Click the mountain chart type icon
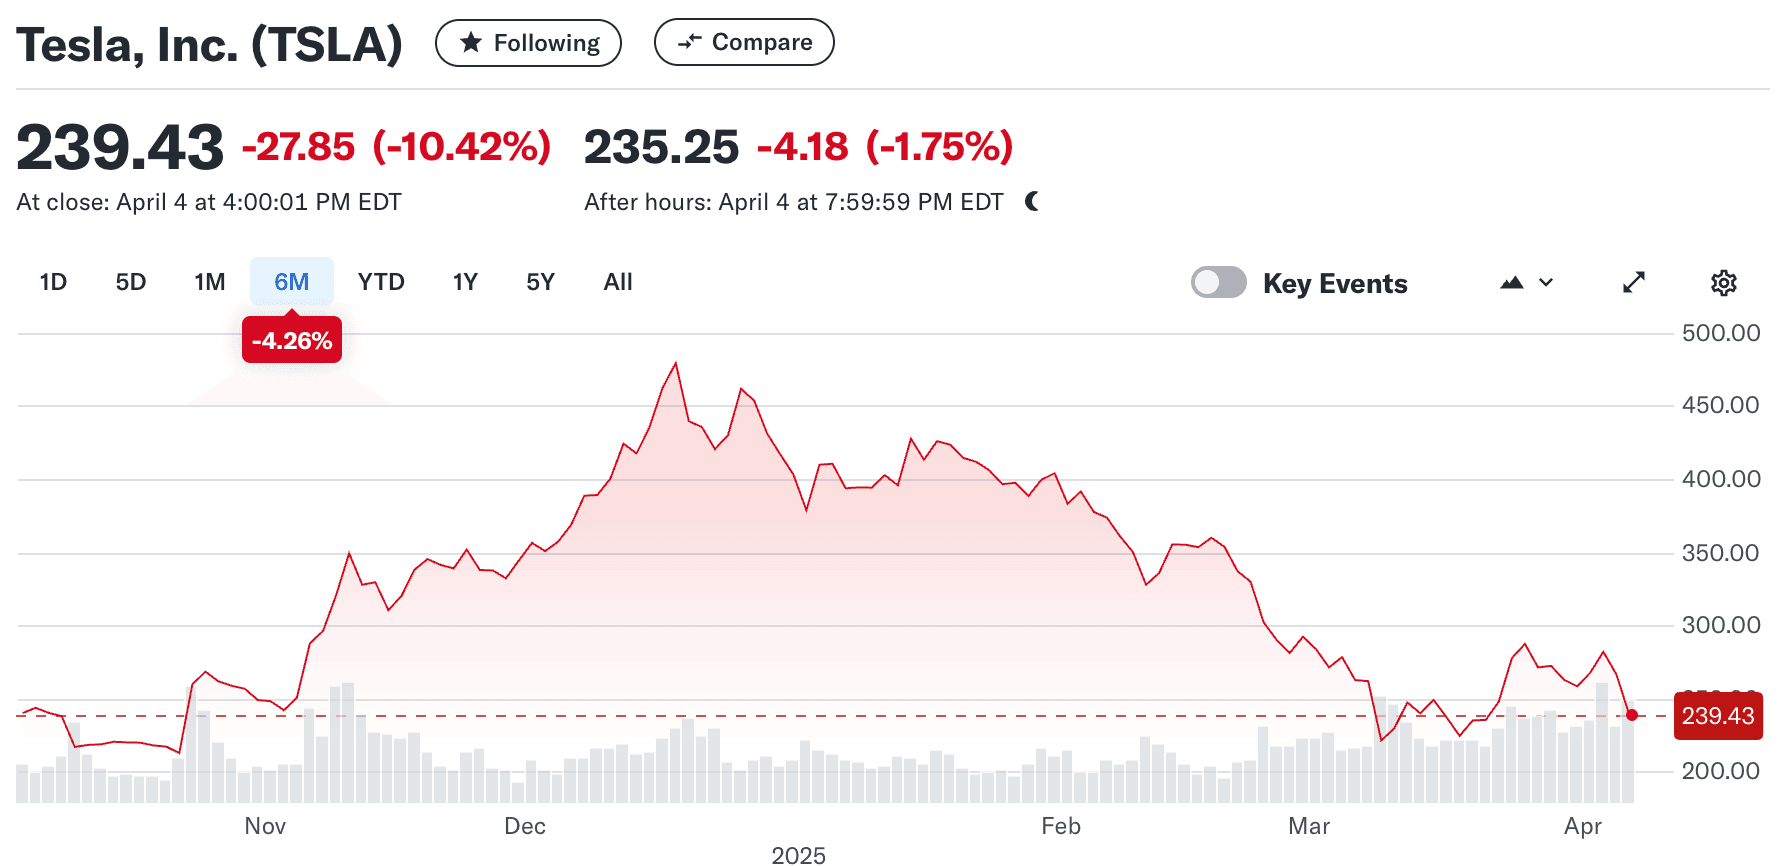The image size is (1786, 866). (x=1511, y=283)
